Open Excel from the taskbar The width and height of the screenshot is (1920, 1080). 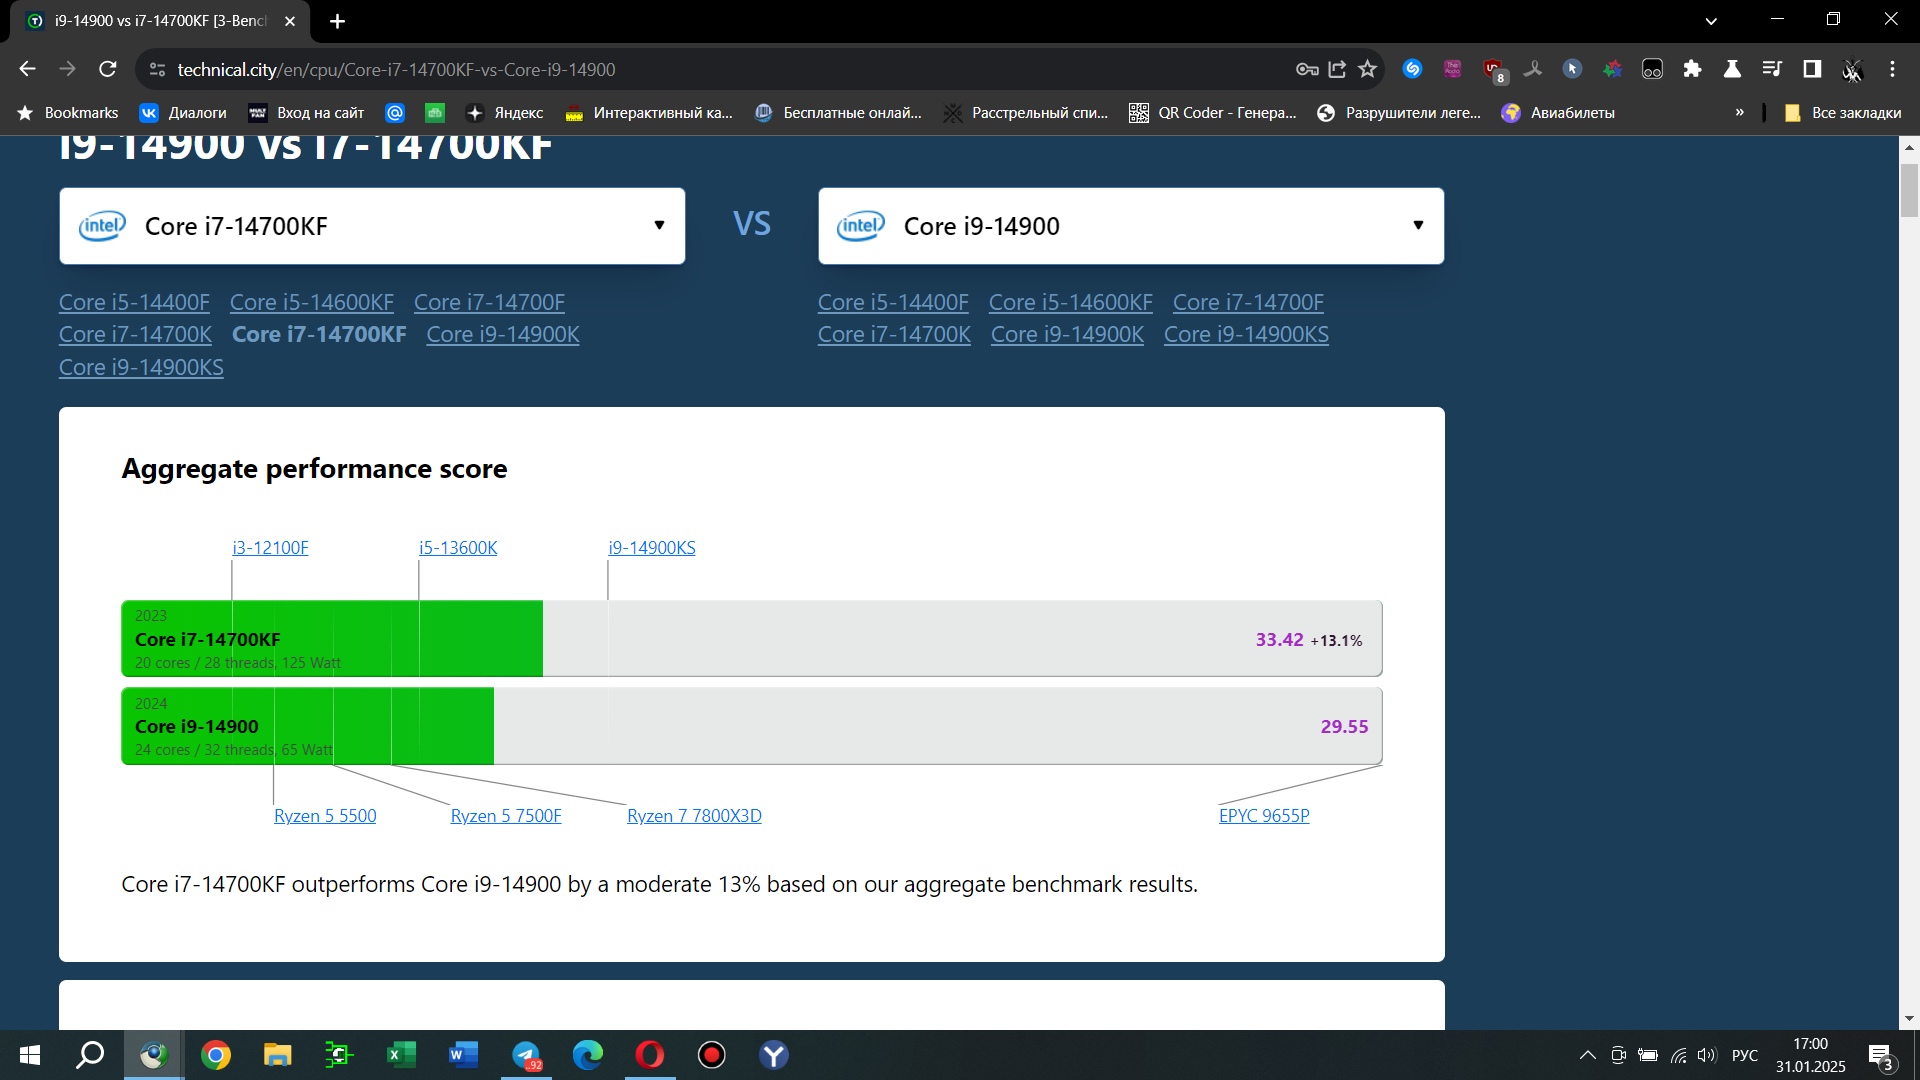point(401,1055)
